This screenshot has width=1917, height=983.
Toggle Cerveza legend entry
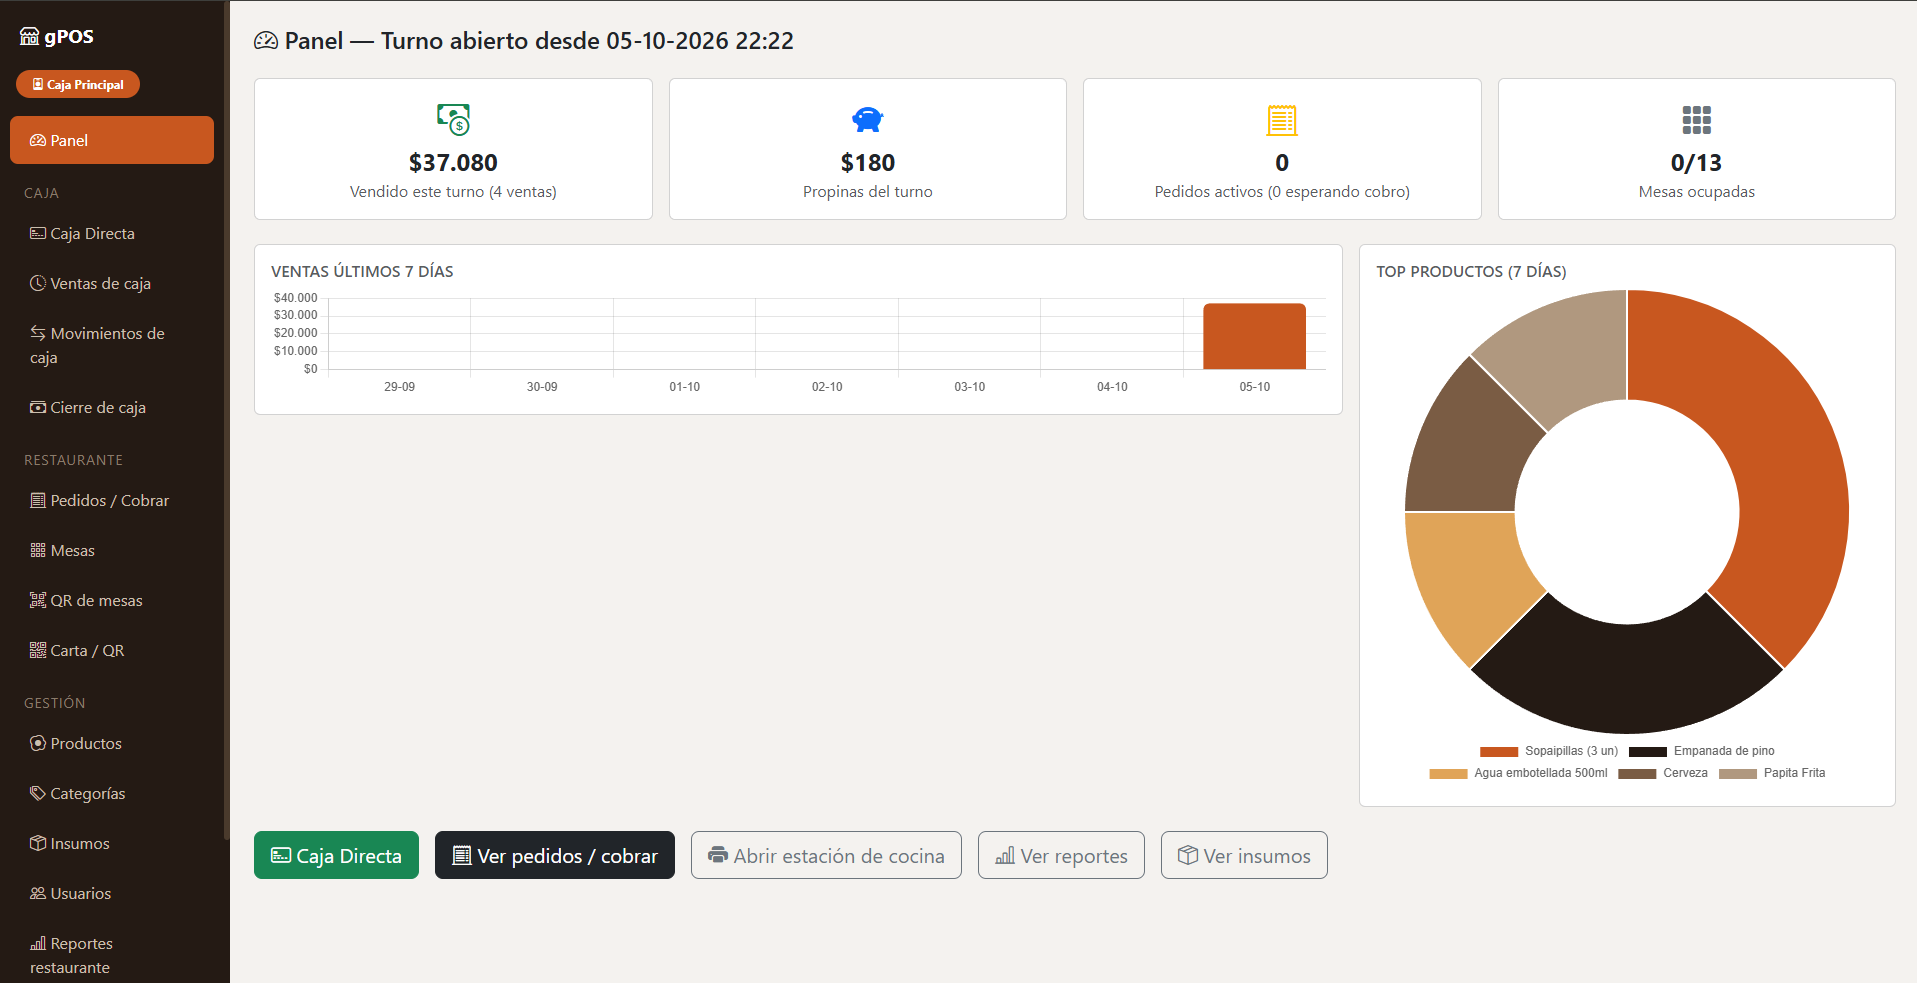coord(1663,773)
